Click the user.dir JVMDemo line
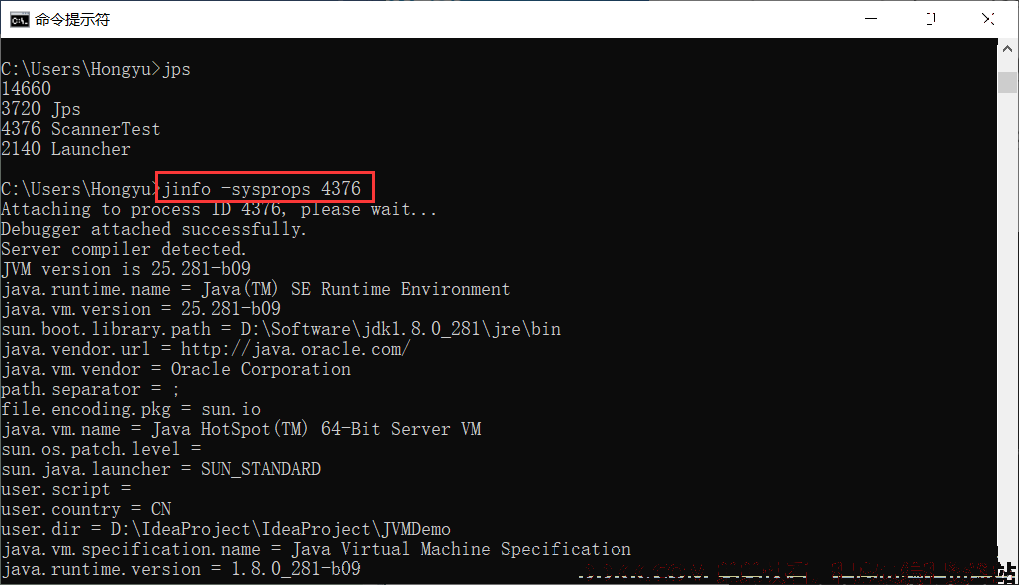Image resolution: width=1019 pixels, height=585 pixels. click(226, 529)
